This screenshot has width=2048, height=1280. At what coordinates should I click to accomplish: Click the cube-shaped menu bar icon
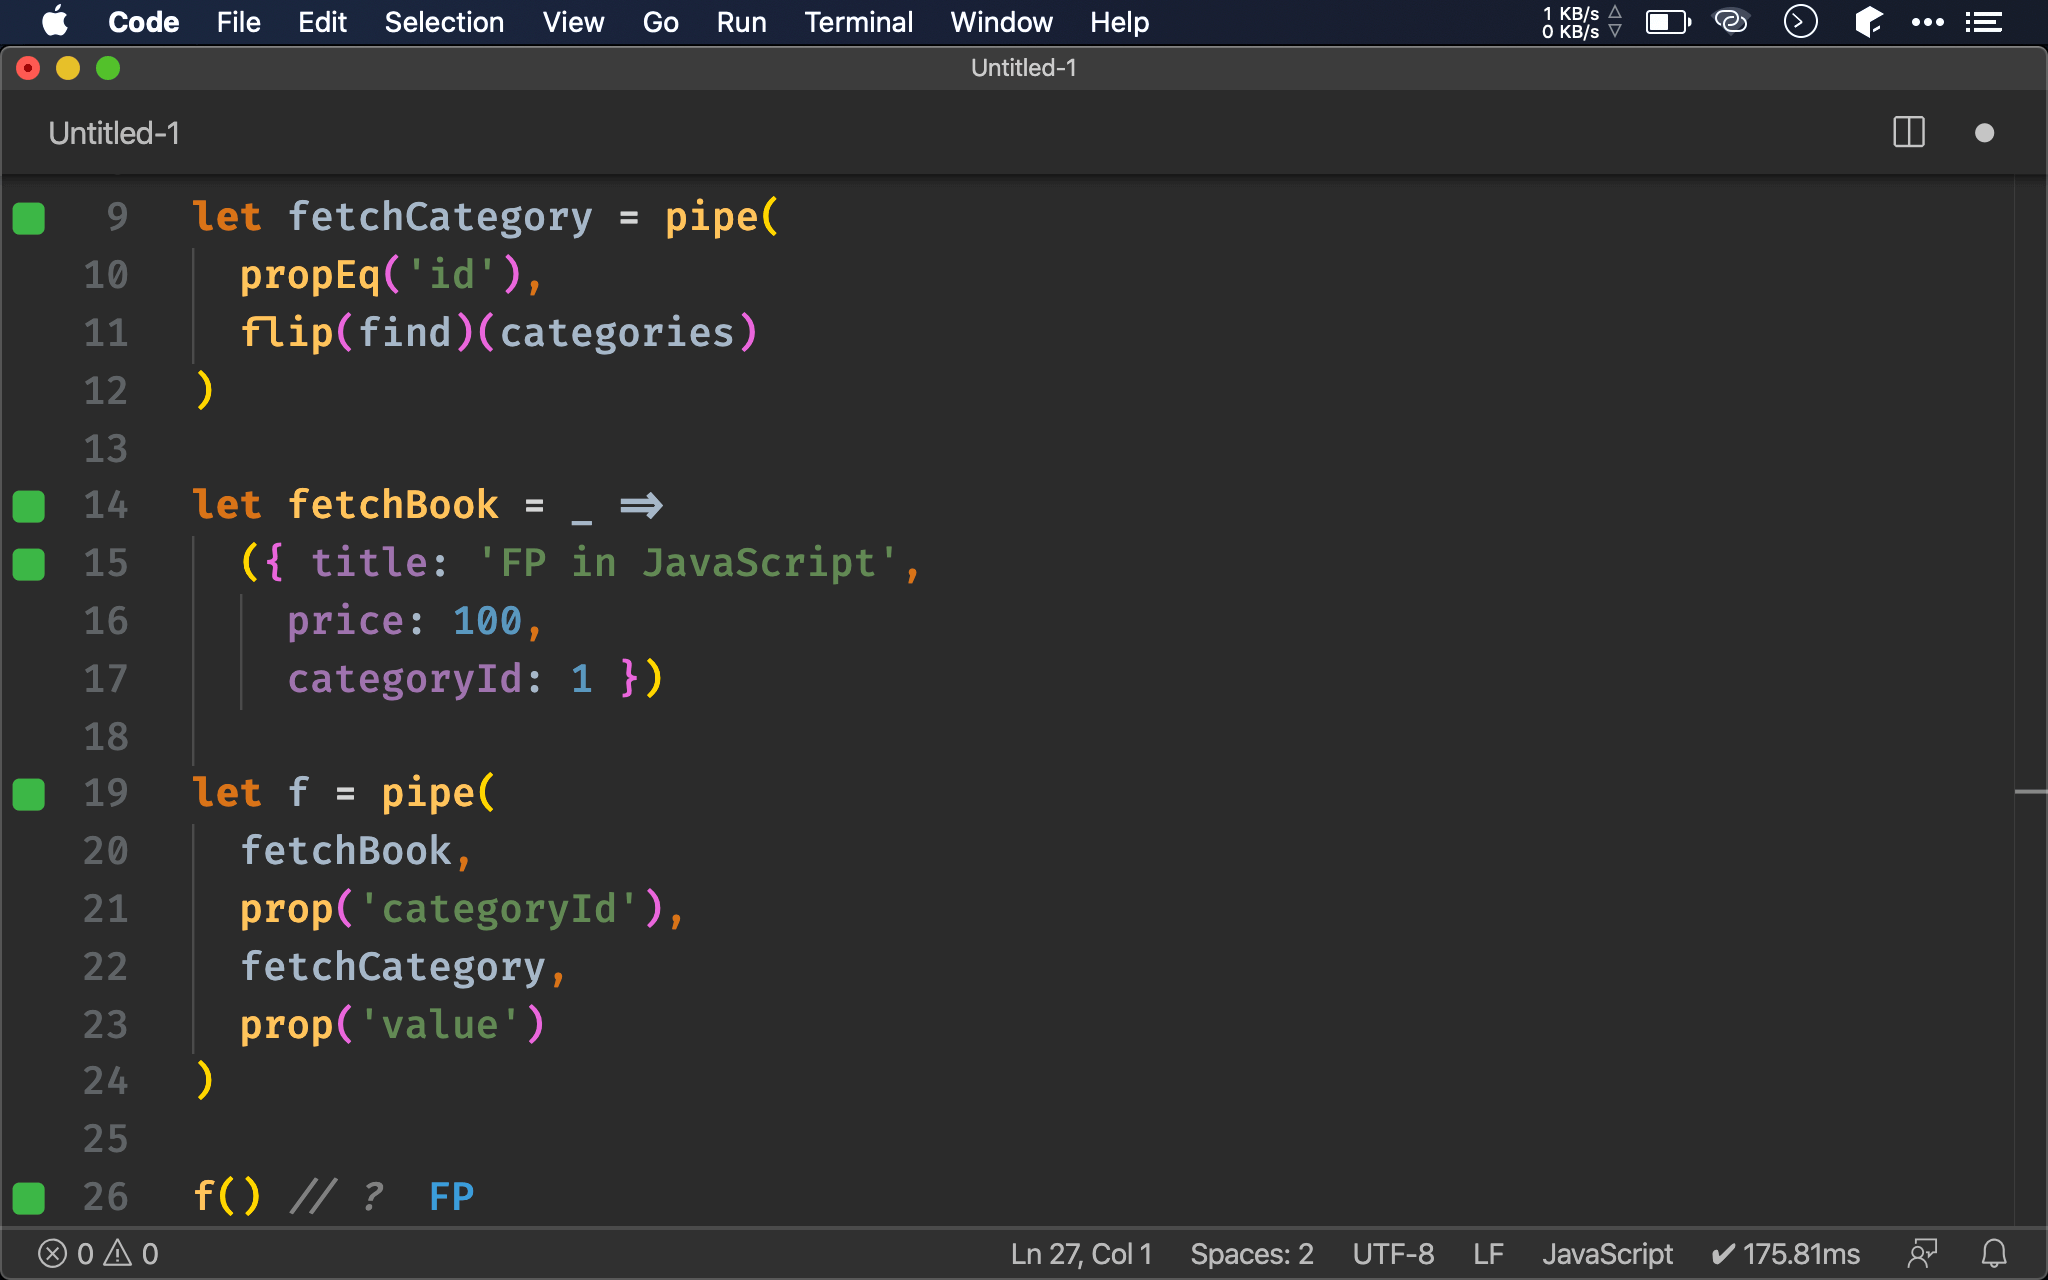pyautogui.click(x=1868, y=21)
